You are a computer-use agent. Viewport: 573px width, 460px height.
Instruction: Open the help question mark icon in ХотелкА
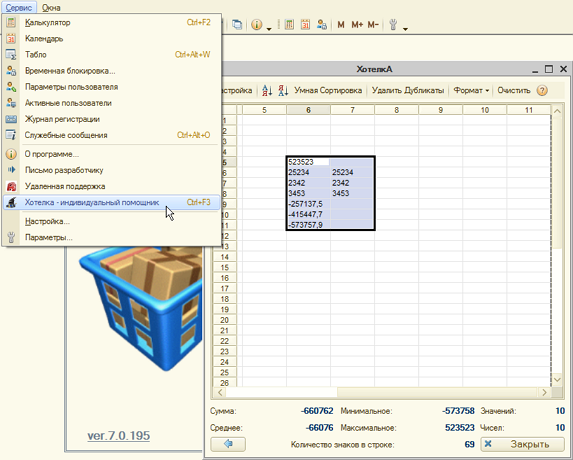click(542, 91)
